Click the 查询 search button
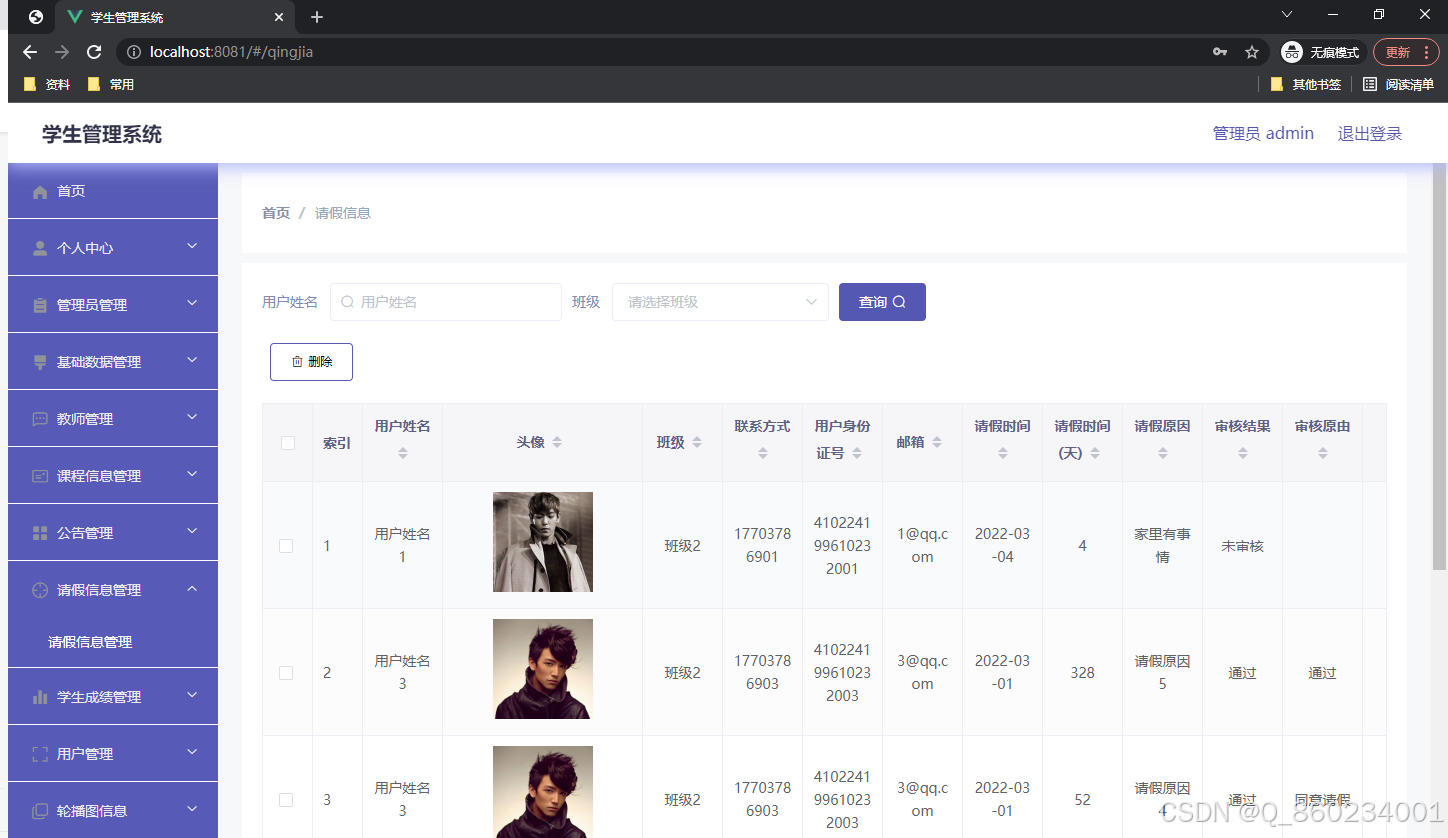This screenshot has height=838, width=1448. (882, 302)
